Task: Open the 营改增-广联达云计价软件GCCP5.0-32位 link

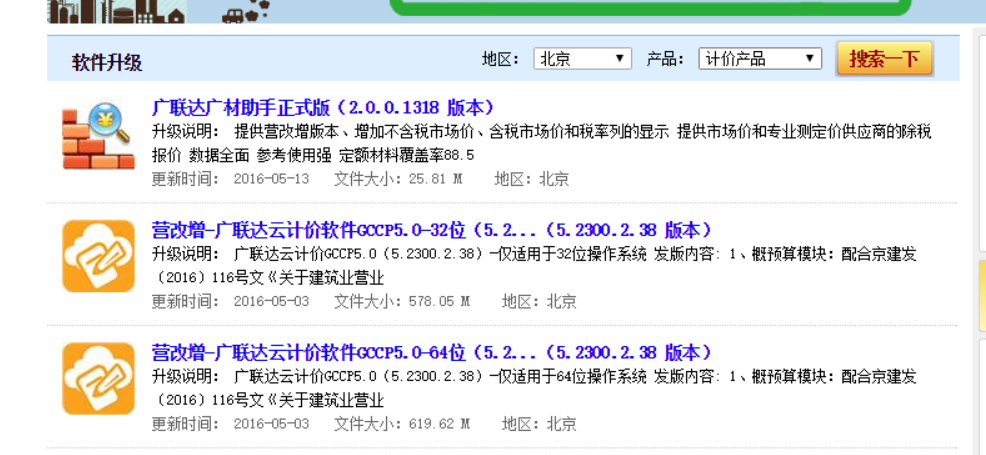Action: coord(432,230)
